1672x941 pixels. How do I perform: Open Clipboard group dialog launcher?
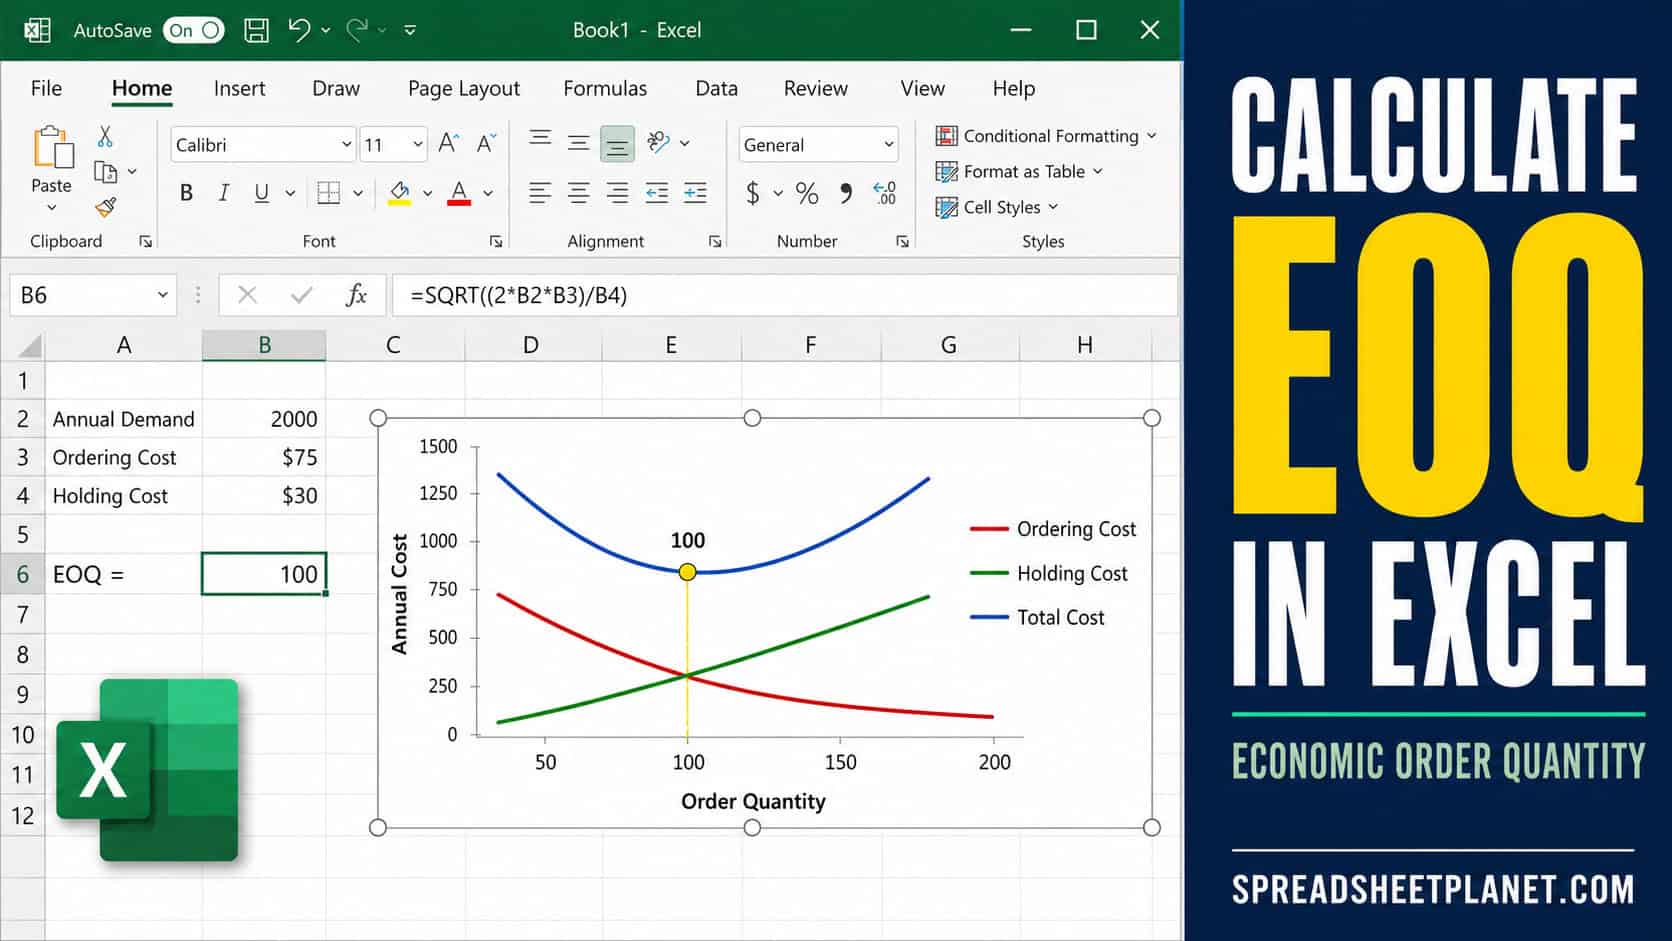[x=146, y=241]
